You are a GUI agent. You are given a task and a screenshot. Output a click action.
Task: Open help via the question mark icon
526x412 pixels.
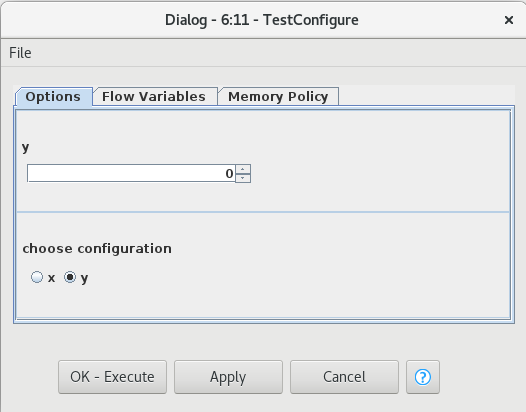click(x=423, y=377)
